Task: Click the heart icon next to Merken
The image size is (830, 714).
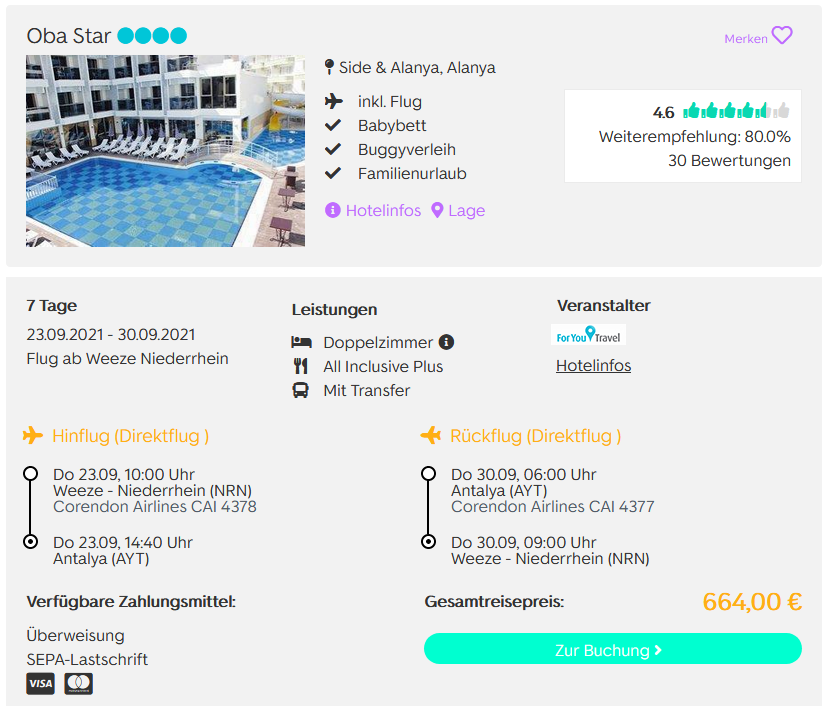Action: pyautogui.click(x=782, y=35)
